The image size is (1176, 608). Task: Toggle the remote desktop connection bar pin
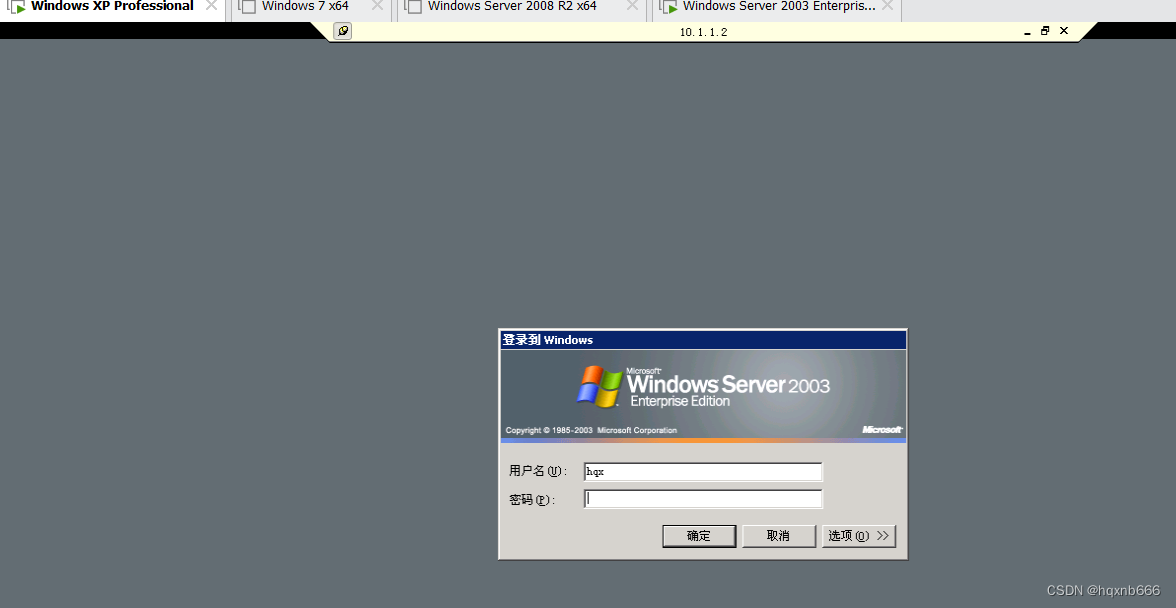343,31
